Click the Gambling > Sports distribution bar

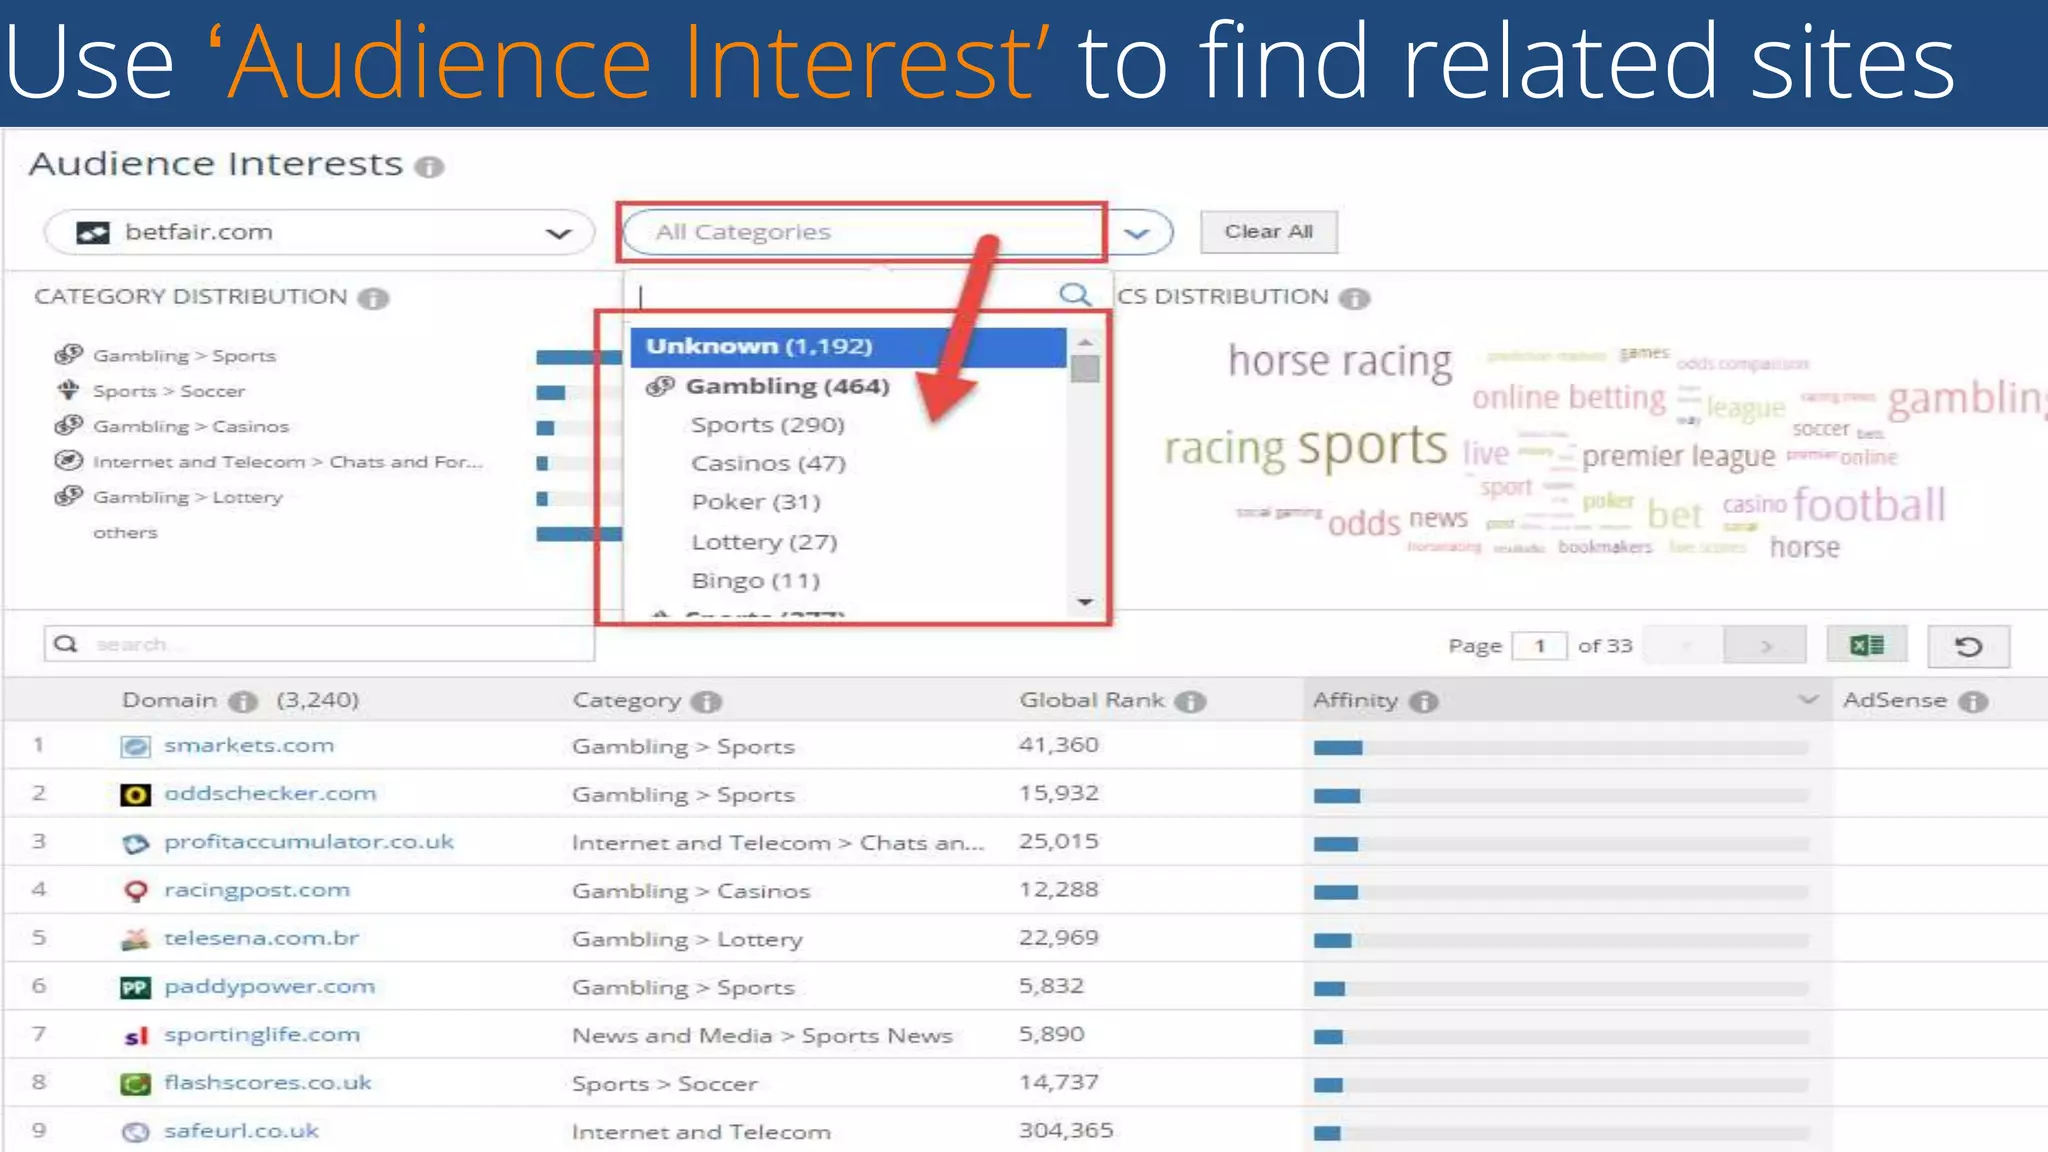tap(579, 357)
